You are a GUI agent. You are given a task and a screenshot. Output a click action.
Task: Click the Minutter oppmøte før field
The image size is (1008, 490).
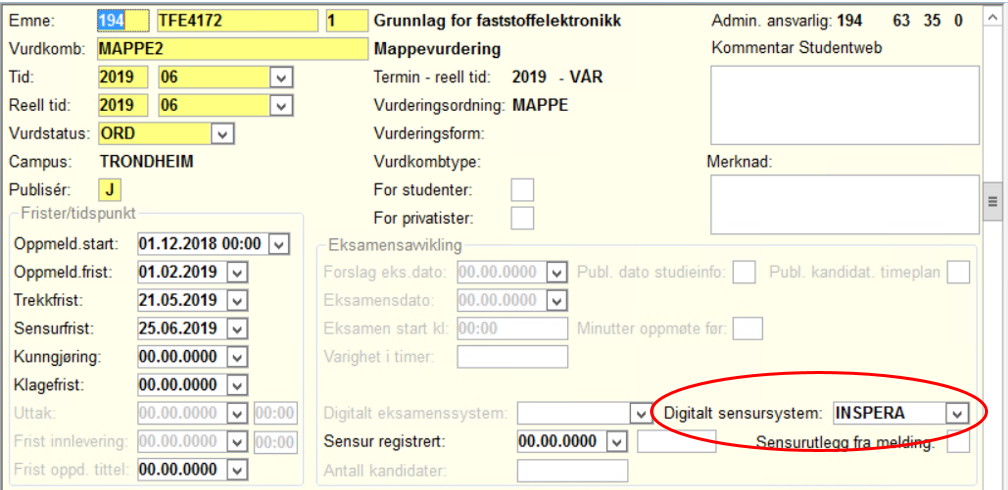pyautogui.click(x=748, y=329)
